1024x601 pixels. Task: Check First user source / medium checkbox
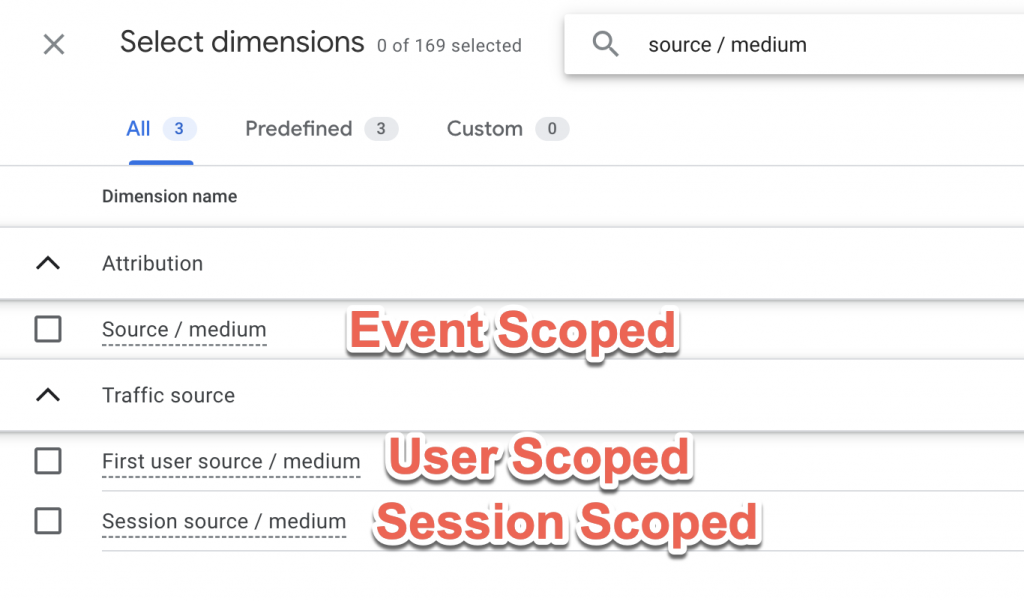[48, 461]
